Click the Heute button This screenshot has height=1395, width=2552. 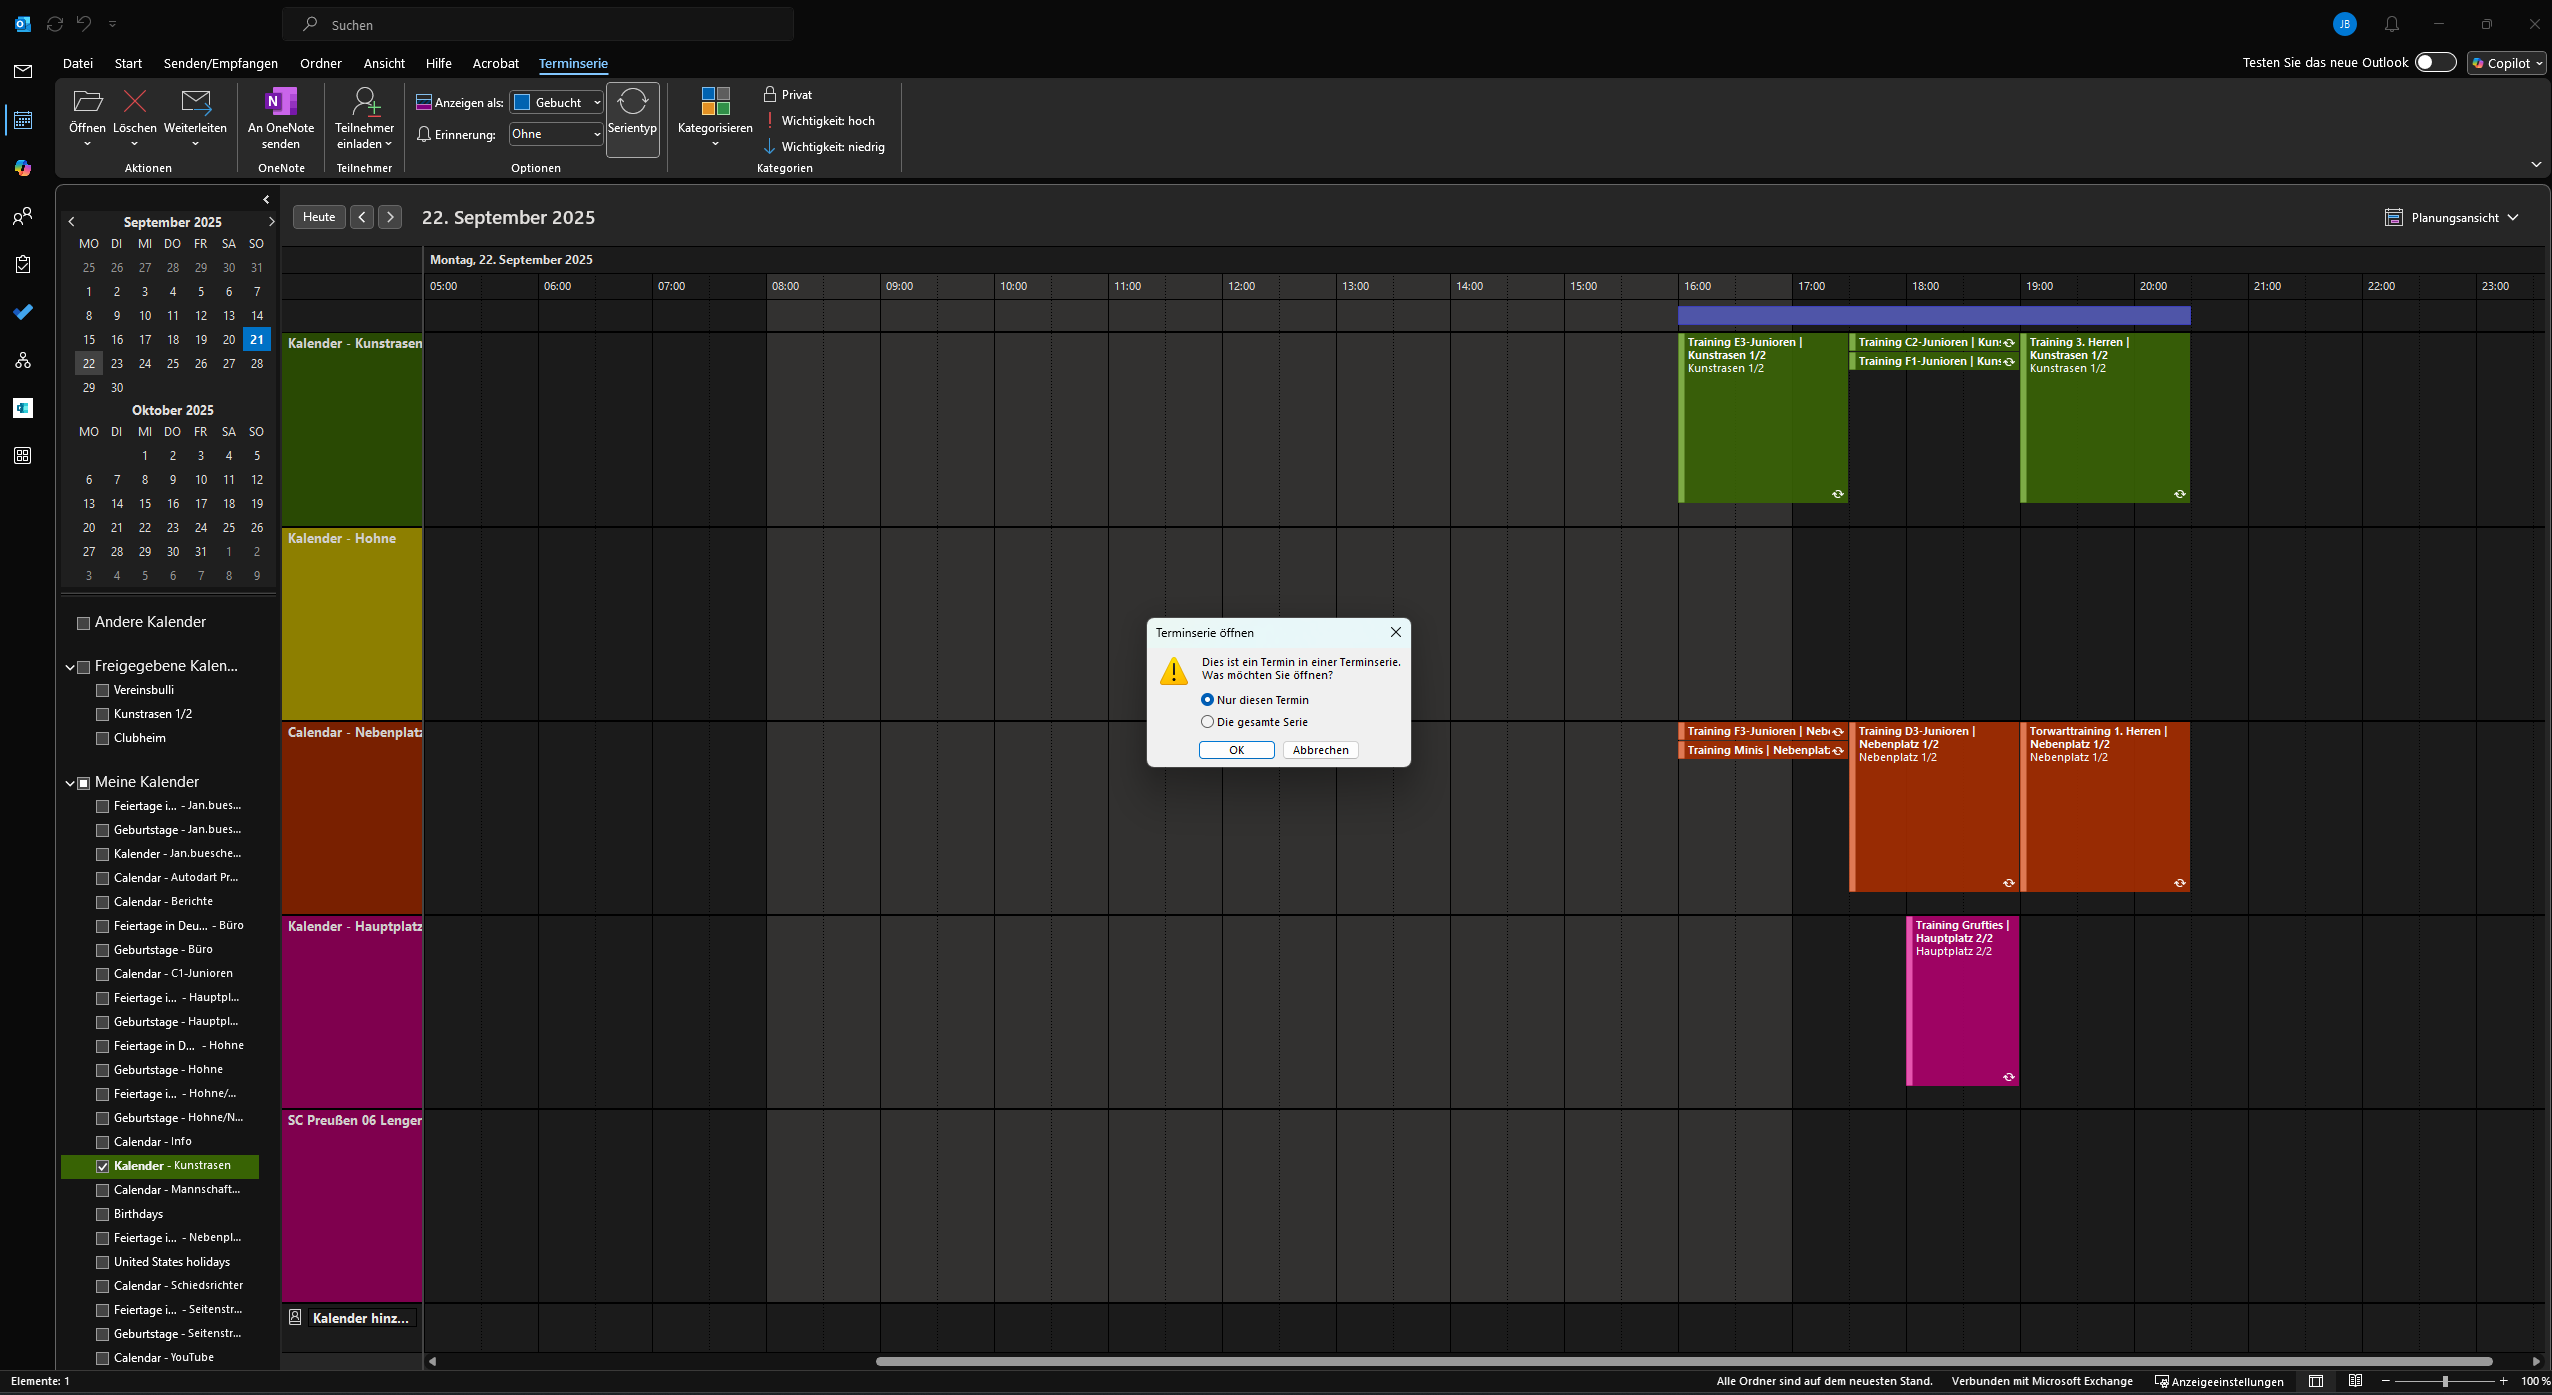[319, 217]
